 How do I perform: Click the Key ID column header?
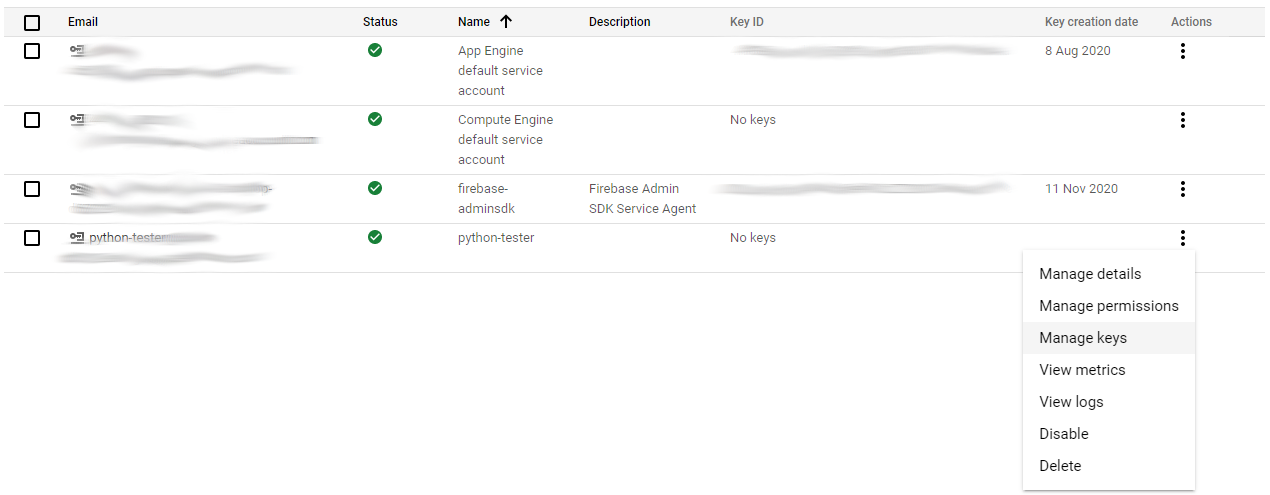click(747, 22)
